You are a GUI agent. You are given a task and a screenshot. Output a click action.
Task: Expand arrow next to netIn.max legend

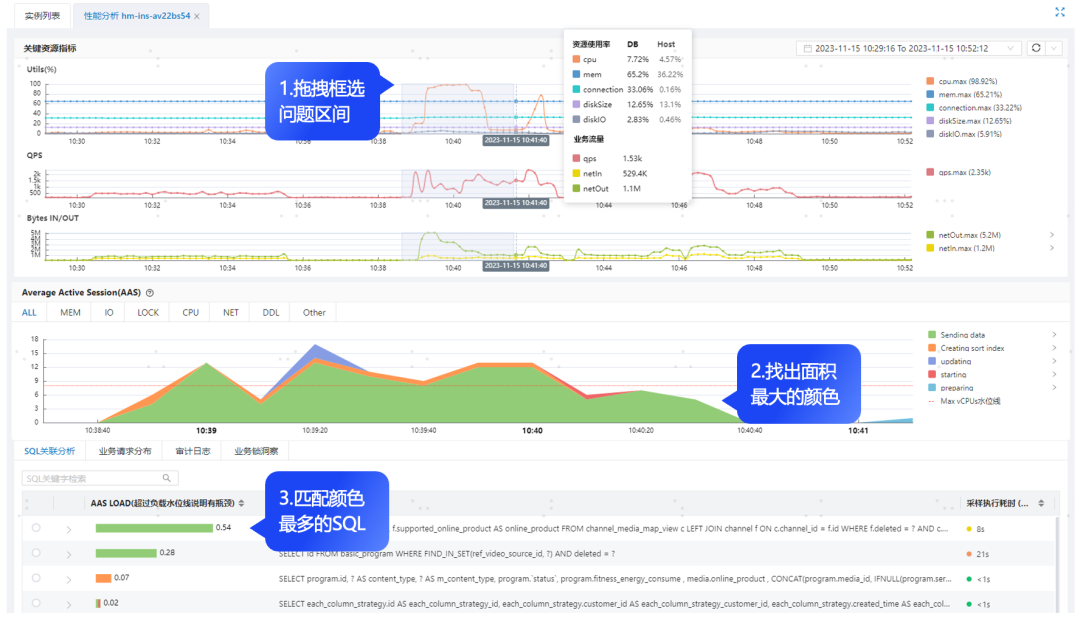1052,248
